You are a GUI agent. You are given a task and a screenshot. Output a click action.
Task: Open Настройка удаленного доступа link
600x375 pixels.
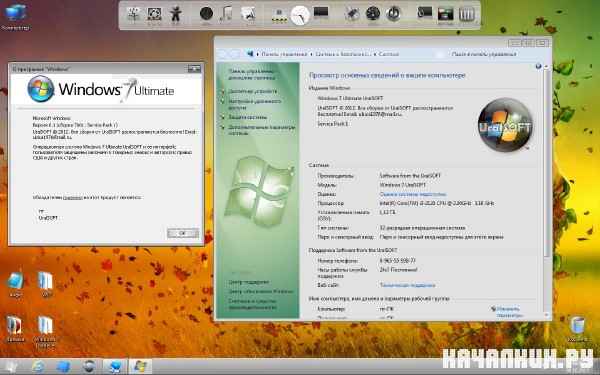pyautogui.click(x=254, y=104)
